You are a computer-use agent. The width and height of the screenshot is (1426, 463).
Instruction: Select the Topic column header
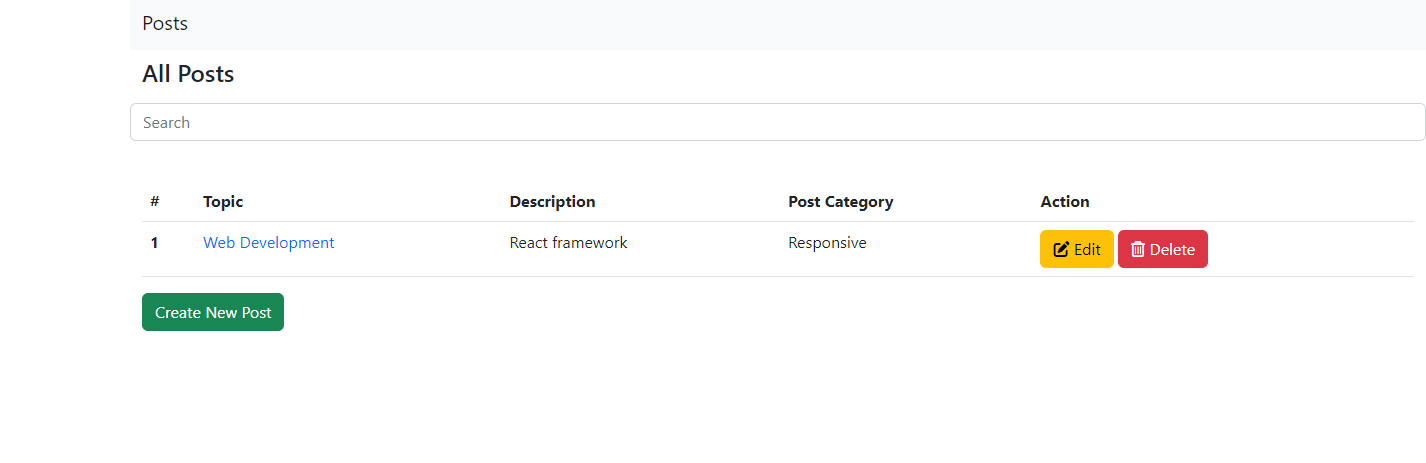click(223, 202)
